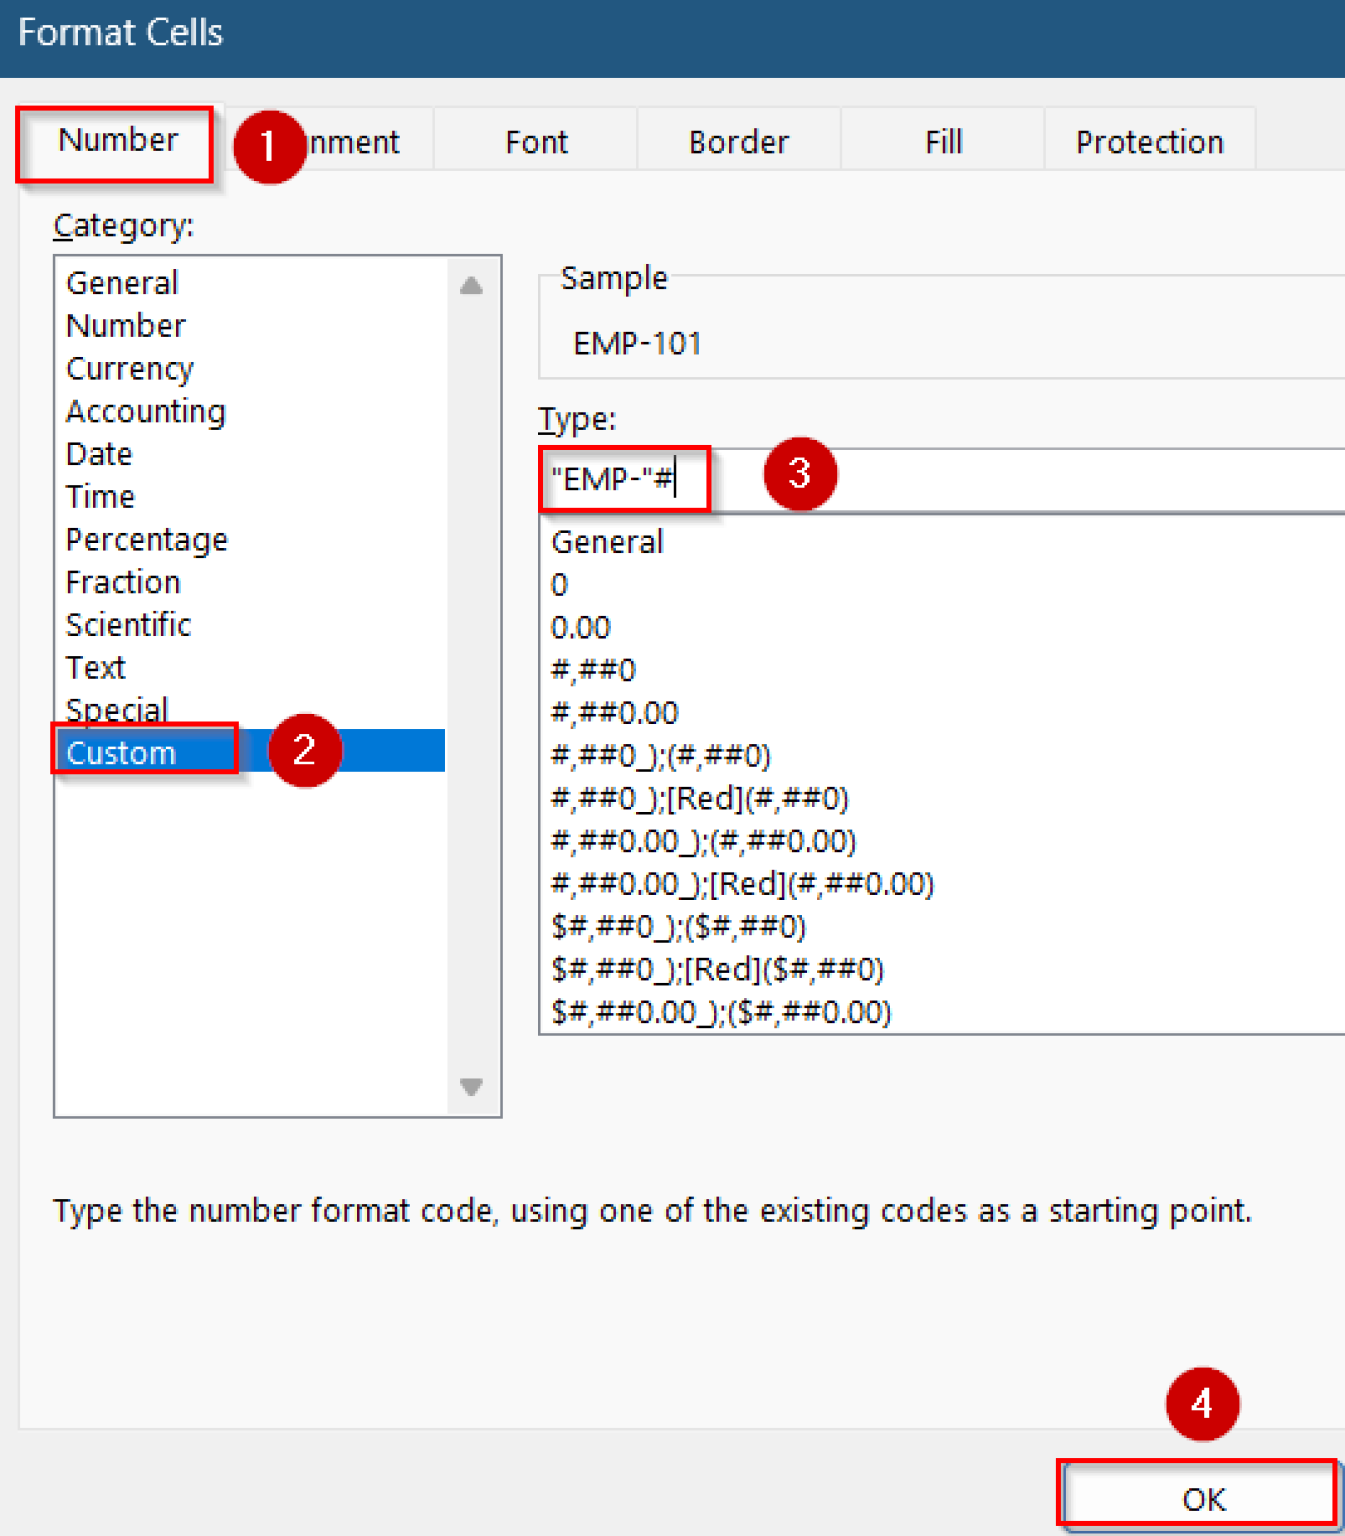The width and height of the screenshot is (1345, 1536).
Task: Select the Special category
Action: (117, 709)
